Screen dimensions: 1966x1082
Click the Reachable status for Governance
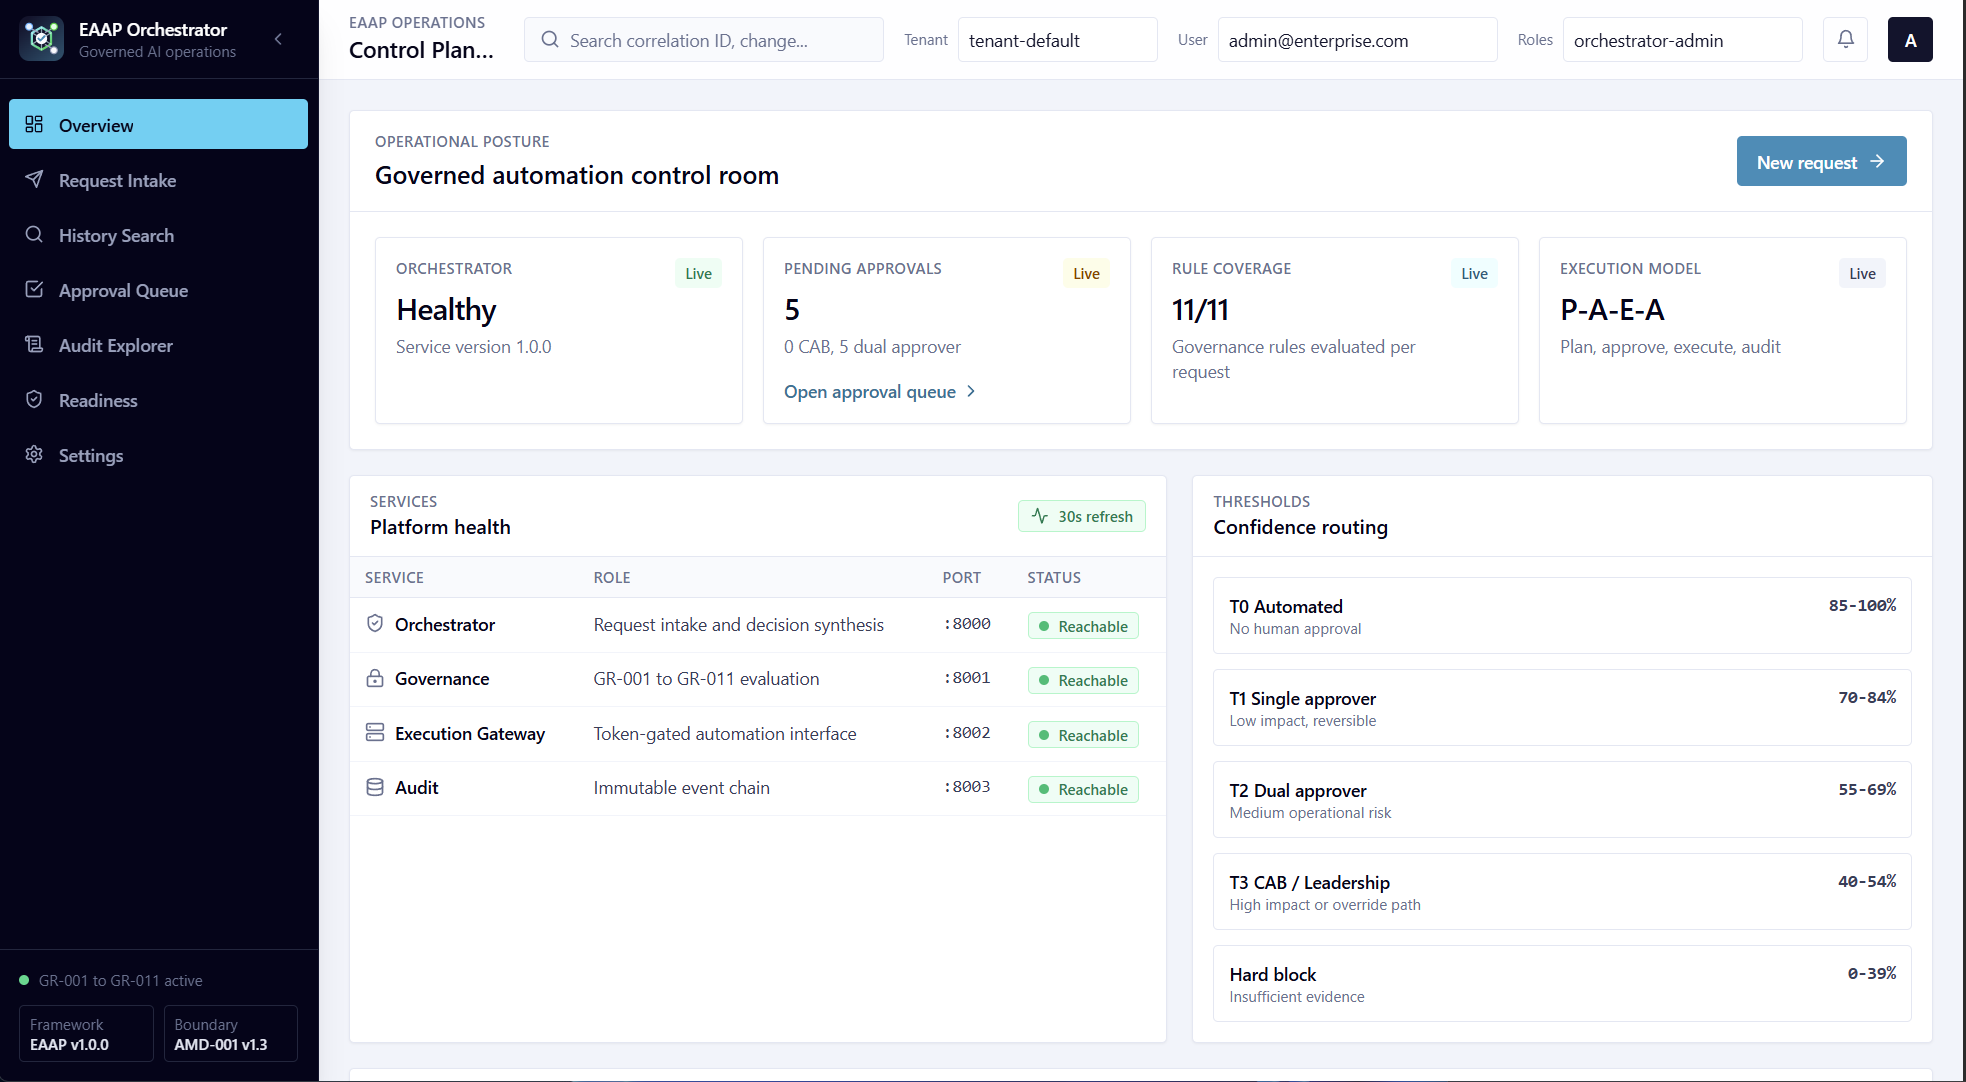click(1083, 680)
